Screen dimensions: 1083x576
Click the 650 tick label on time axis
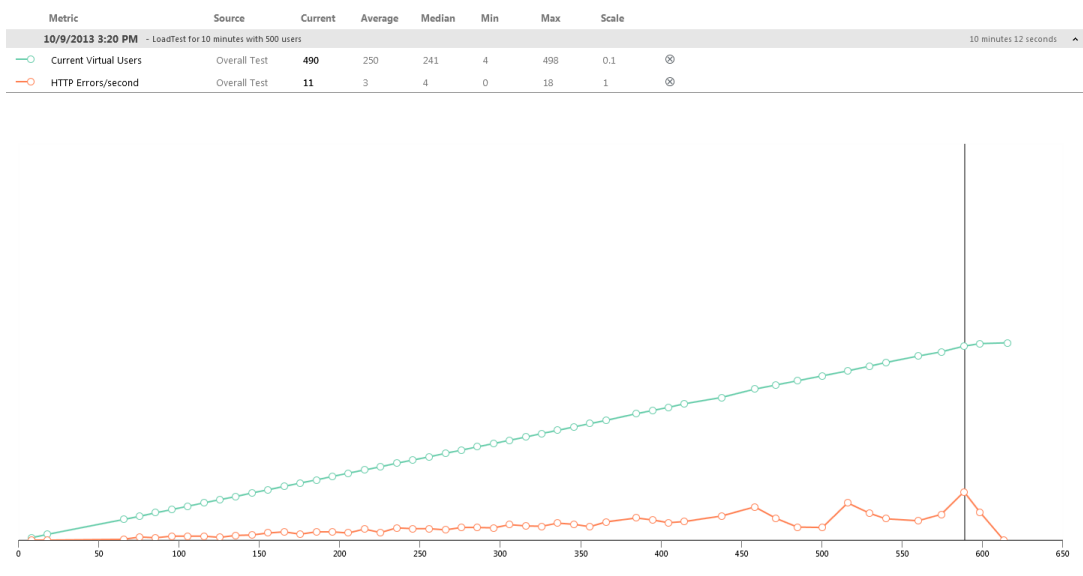click(x=1062, y=553)
